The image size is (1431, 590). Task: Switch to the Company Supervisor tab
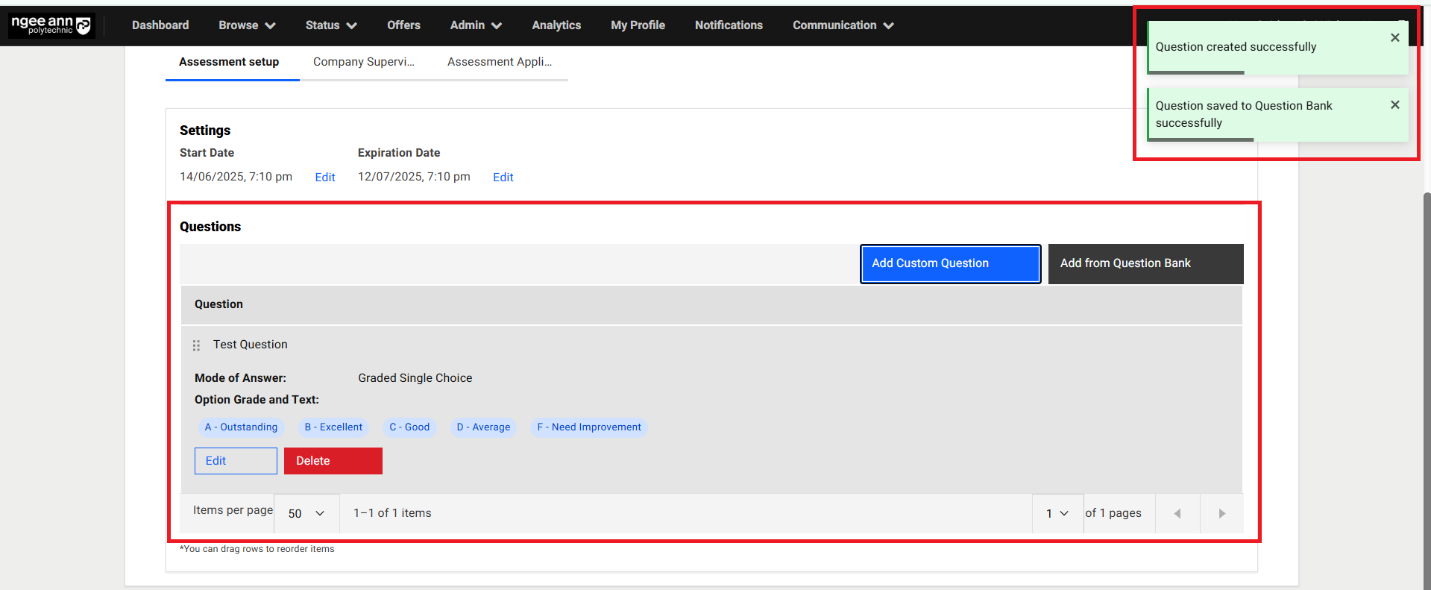pos(364,62)
